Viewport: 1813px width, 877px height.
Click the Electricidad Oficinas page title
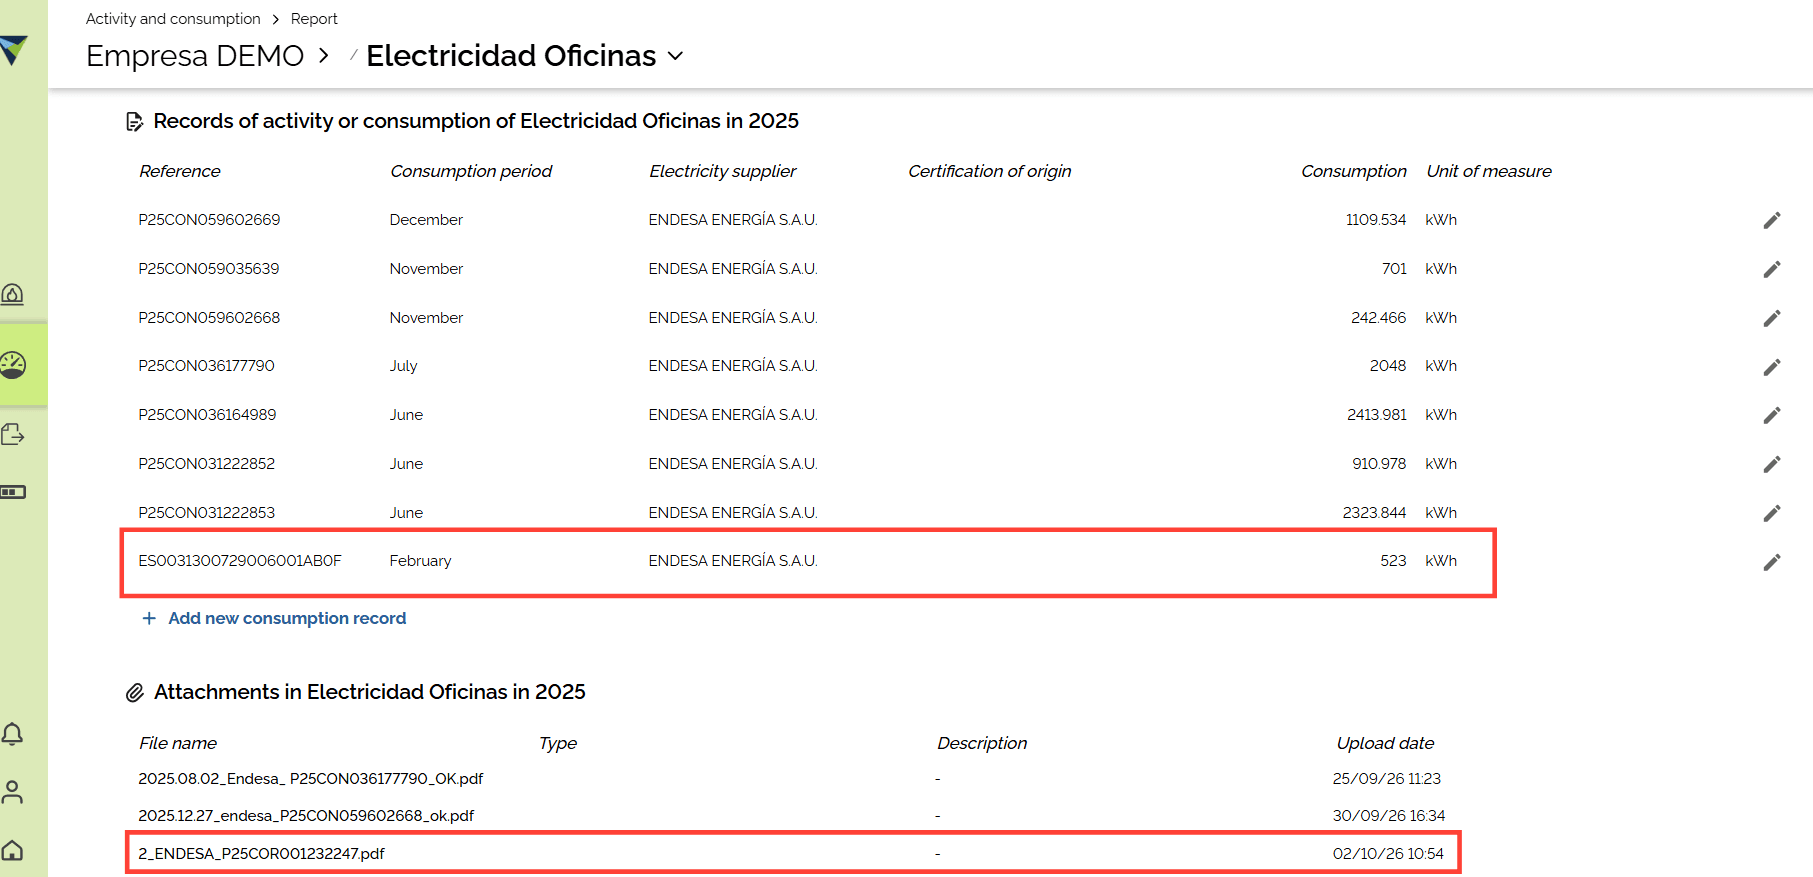tap(511, 56)
